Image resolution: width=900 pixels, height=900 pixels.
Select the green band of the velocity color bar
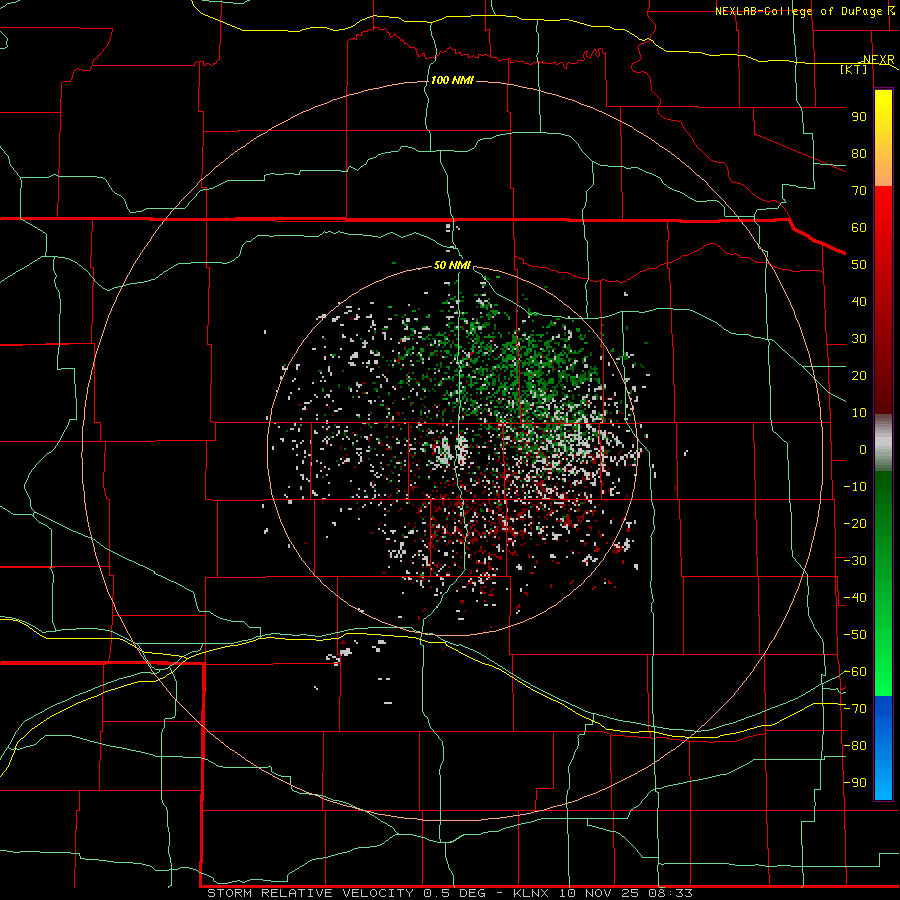tap(883, 583)
